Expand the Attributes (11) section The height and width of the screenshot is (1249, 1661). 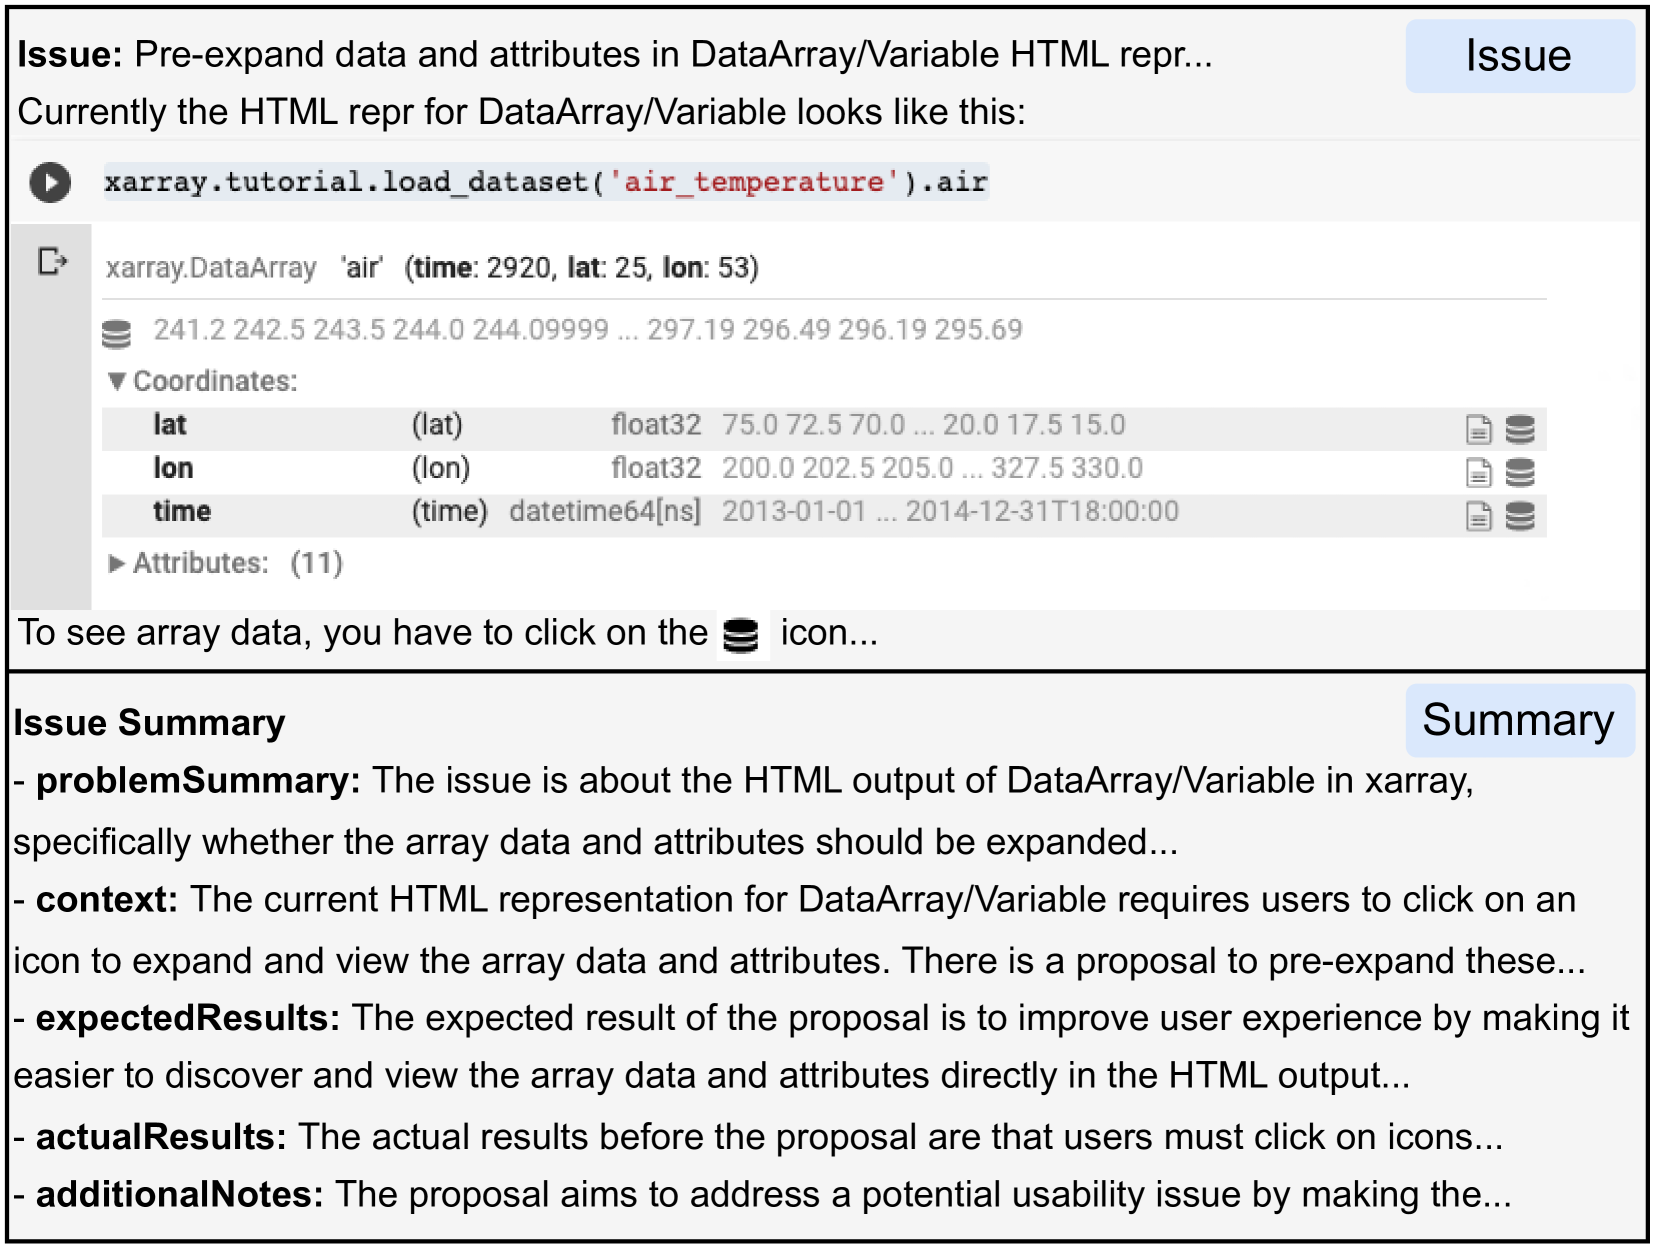tap(118, 564)
